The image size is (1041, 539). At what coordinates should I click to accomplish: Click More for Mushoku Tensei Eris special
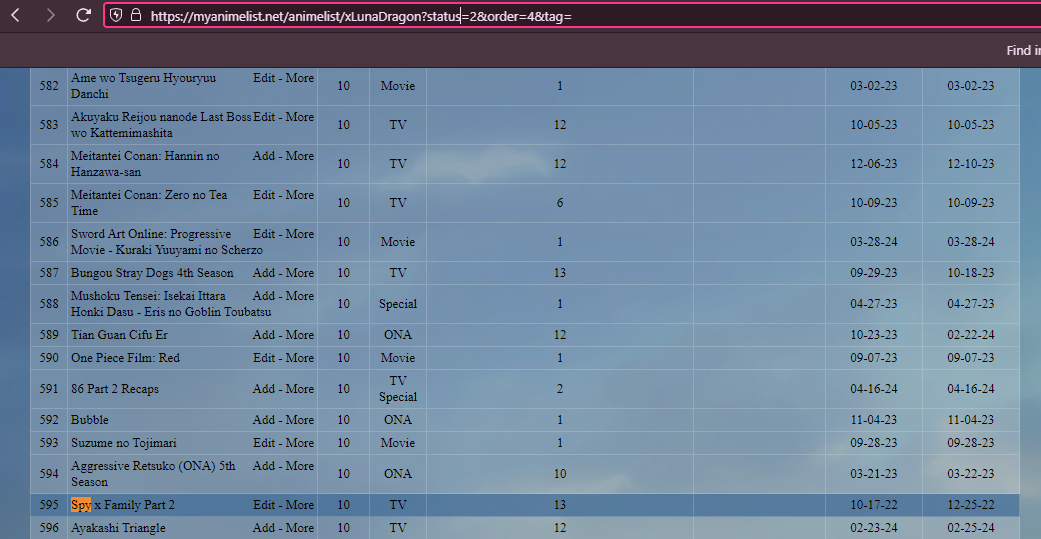click(299, 296)
